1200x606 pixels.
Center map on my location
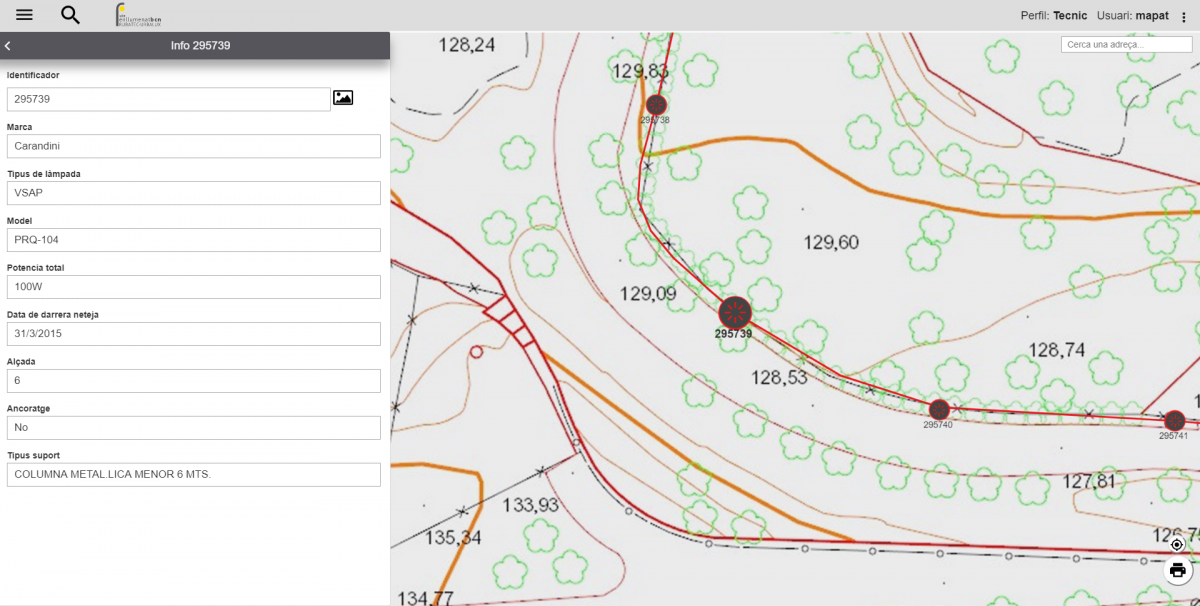click(x=1177, y=544)
